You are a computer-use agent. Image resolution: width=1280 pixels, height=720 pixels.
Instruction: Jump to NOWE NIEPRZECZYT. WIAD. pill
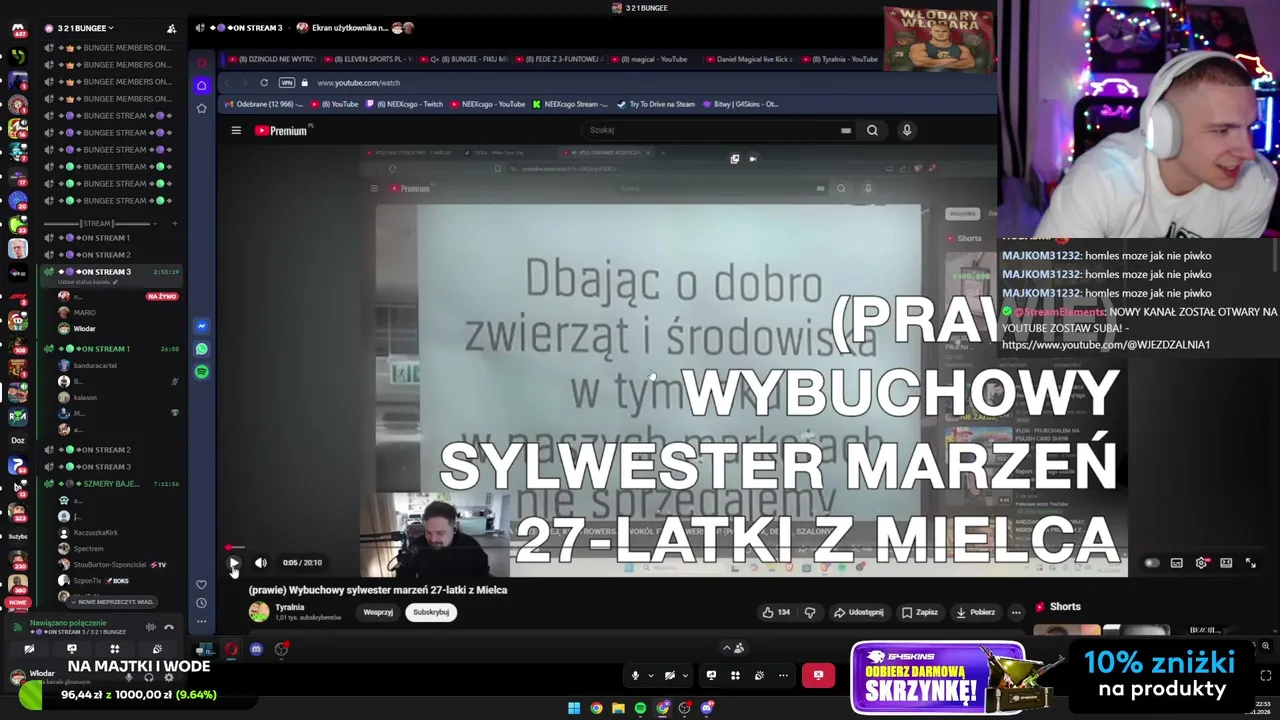112,602
